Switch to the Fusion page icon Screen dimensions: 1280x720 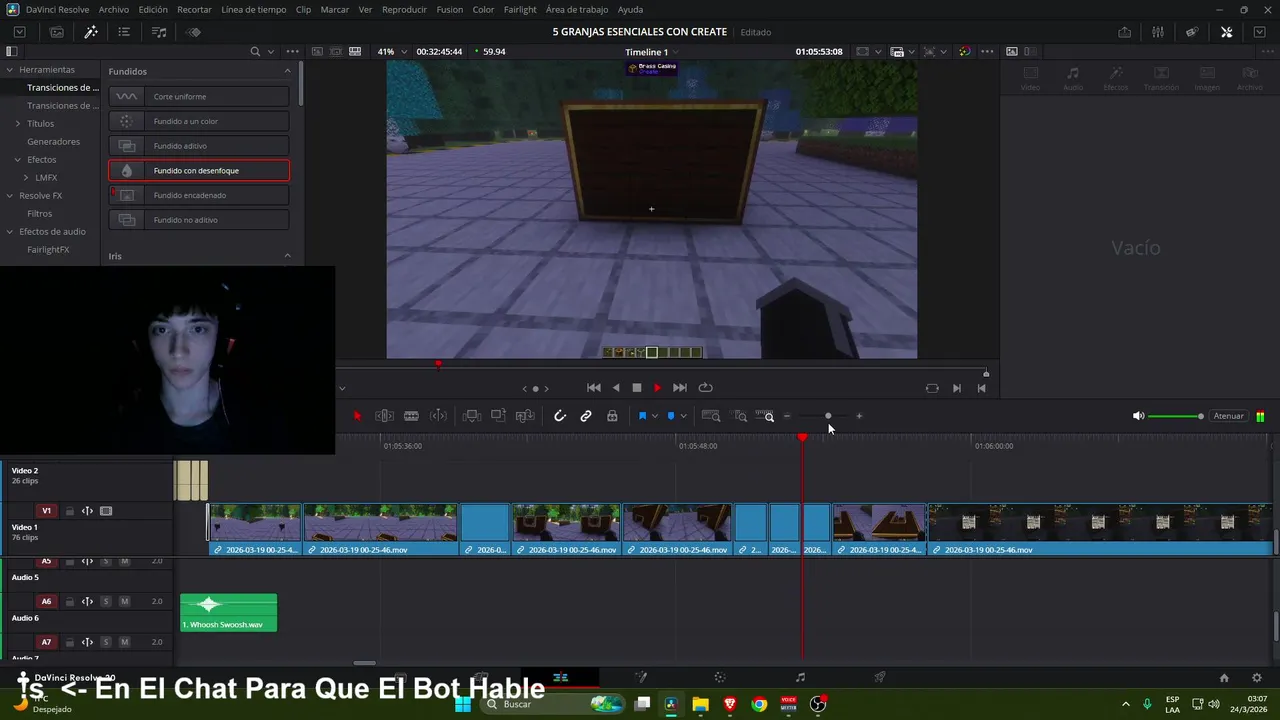641,677
